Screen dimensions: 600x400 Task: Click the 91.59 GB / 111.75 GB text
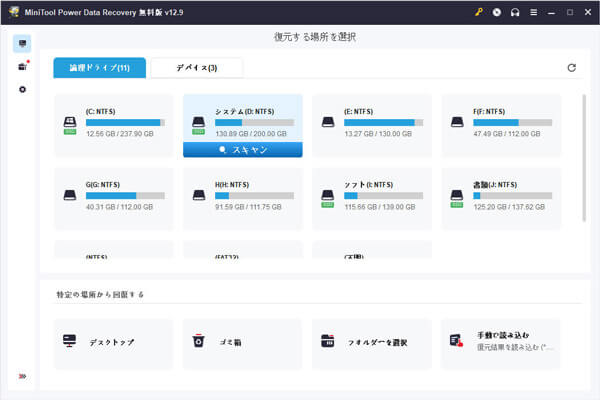(248, 207)
